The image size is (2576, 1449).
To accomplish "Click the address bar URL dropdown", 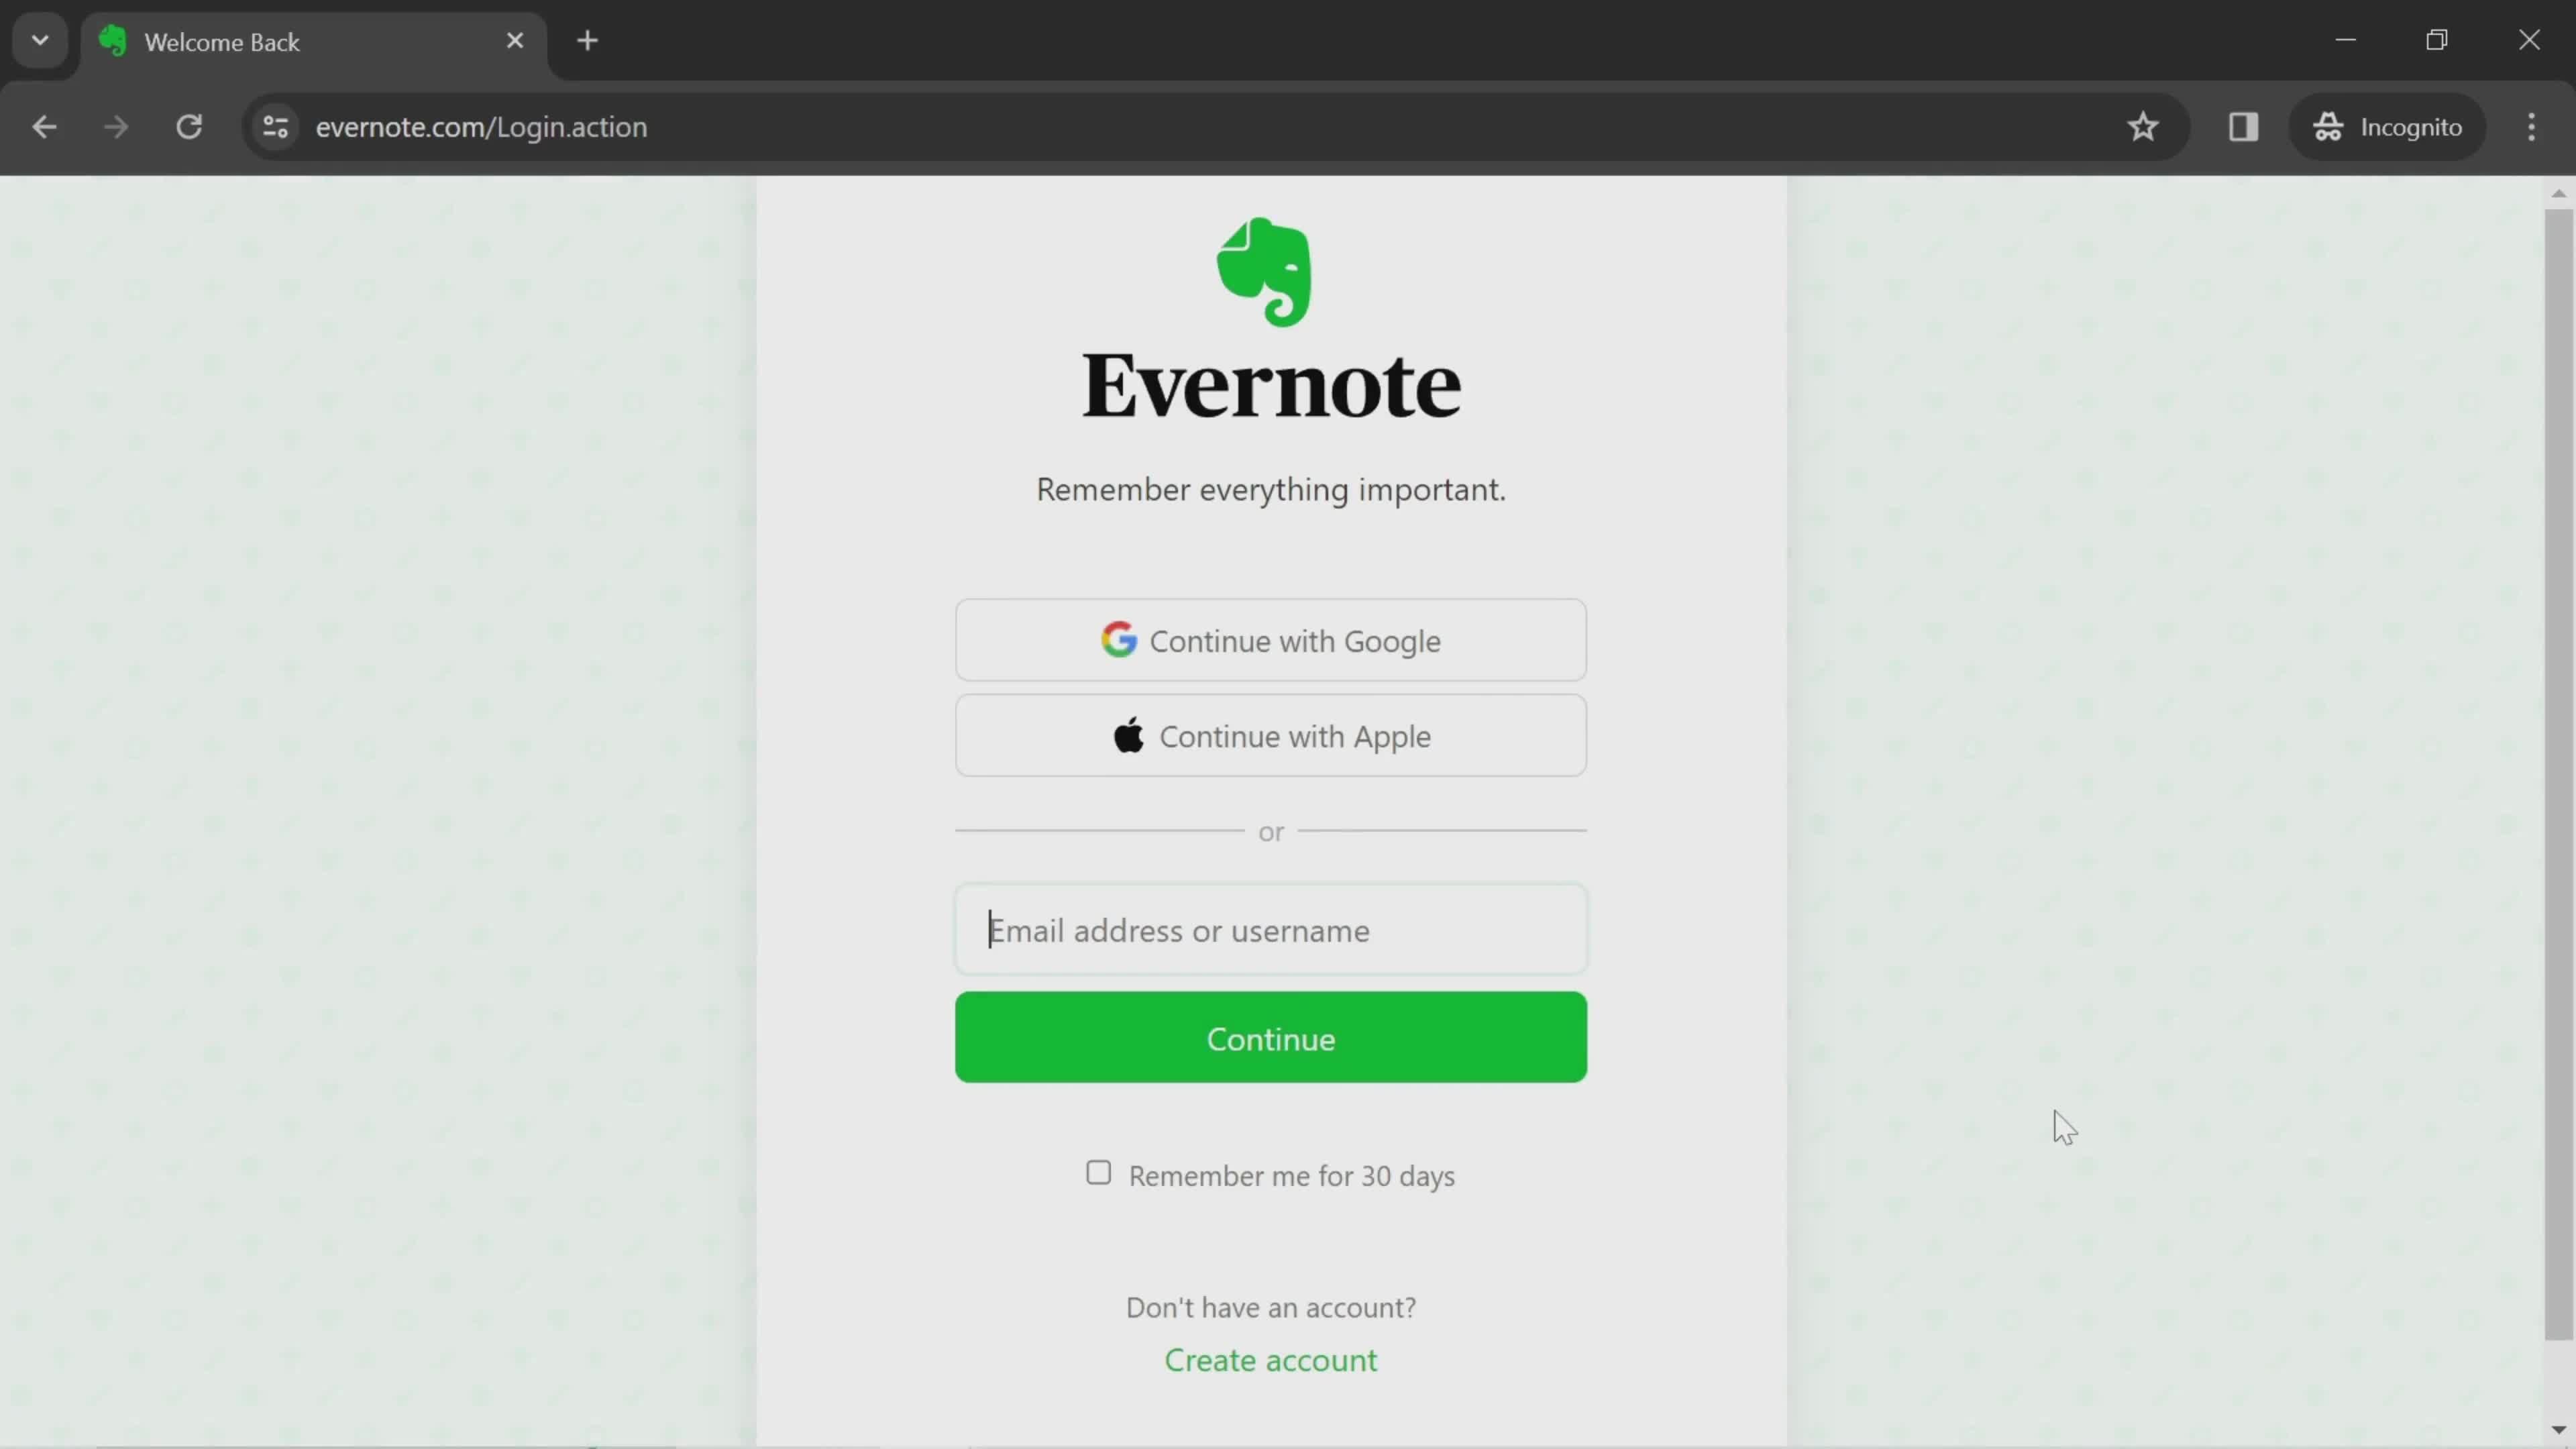I will click(39, 39).
